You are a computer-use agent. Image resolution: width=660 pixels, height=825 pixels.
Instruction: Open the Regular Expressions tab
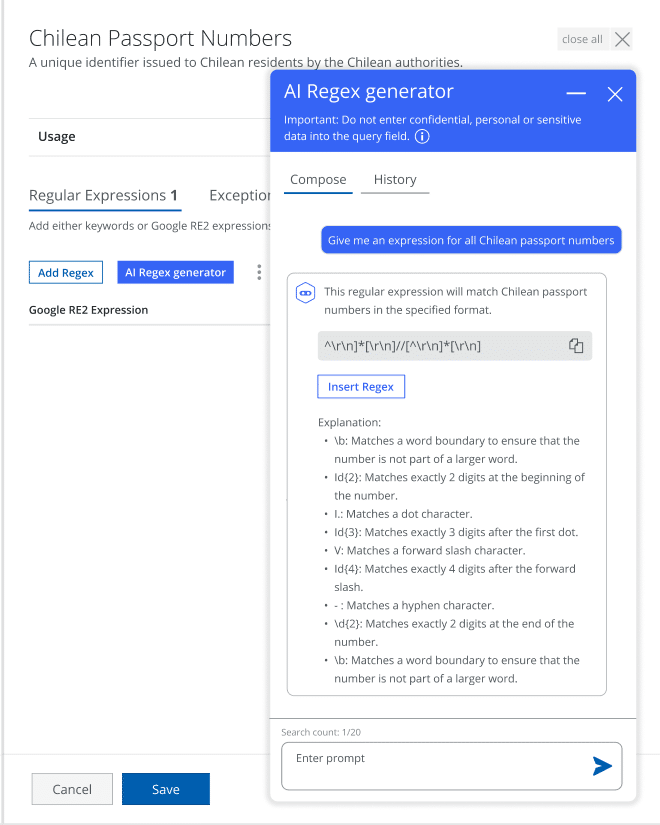click(x=103, y=195)
